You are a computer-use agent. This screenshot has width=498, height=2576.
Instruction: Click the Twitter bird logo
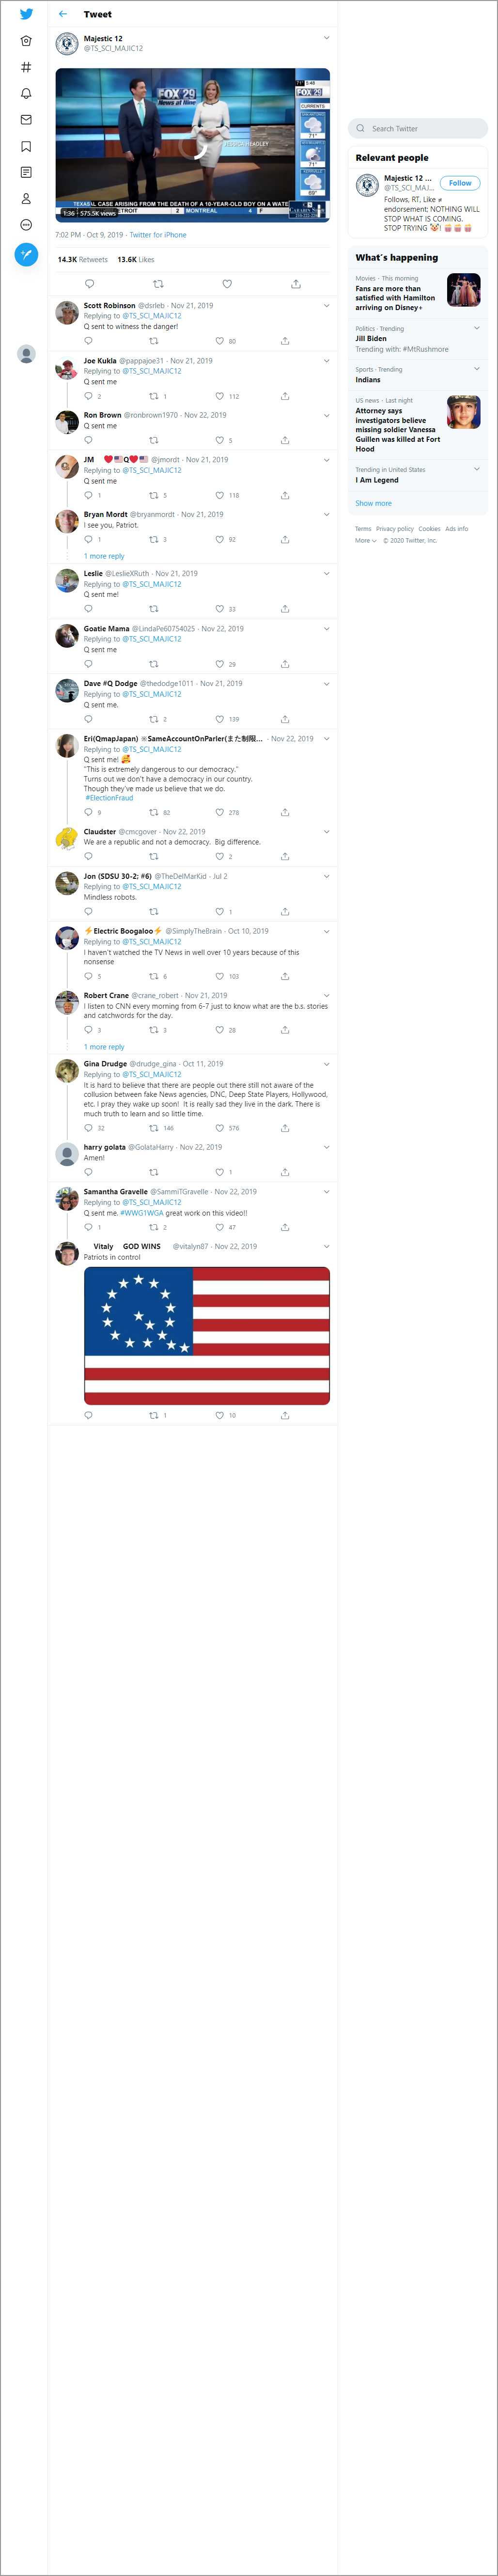pos(26,14)
